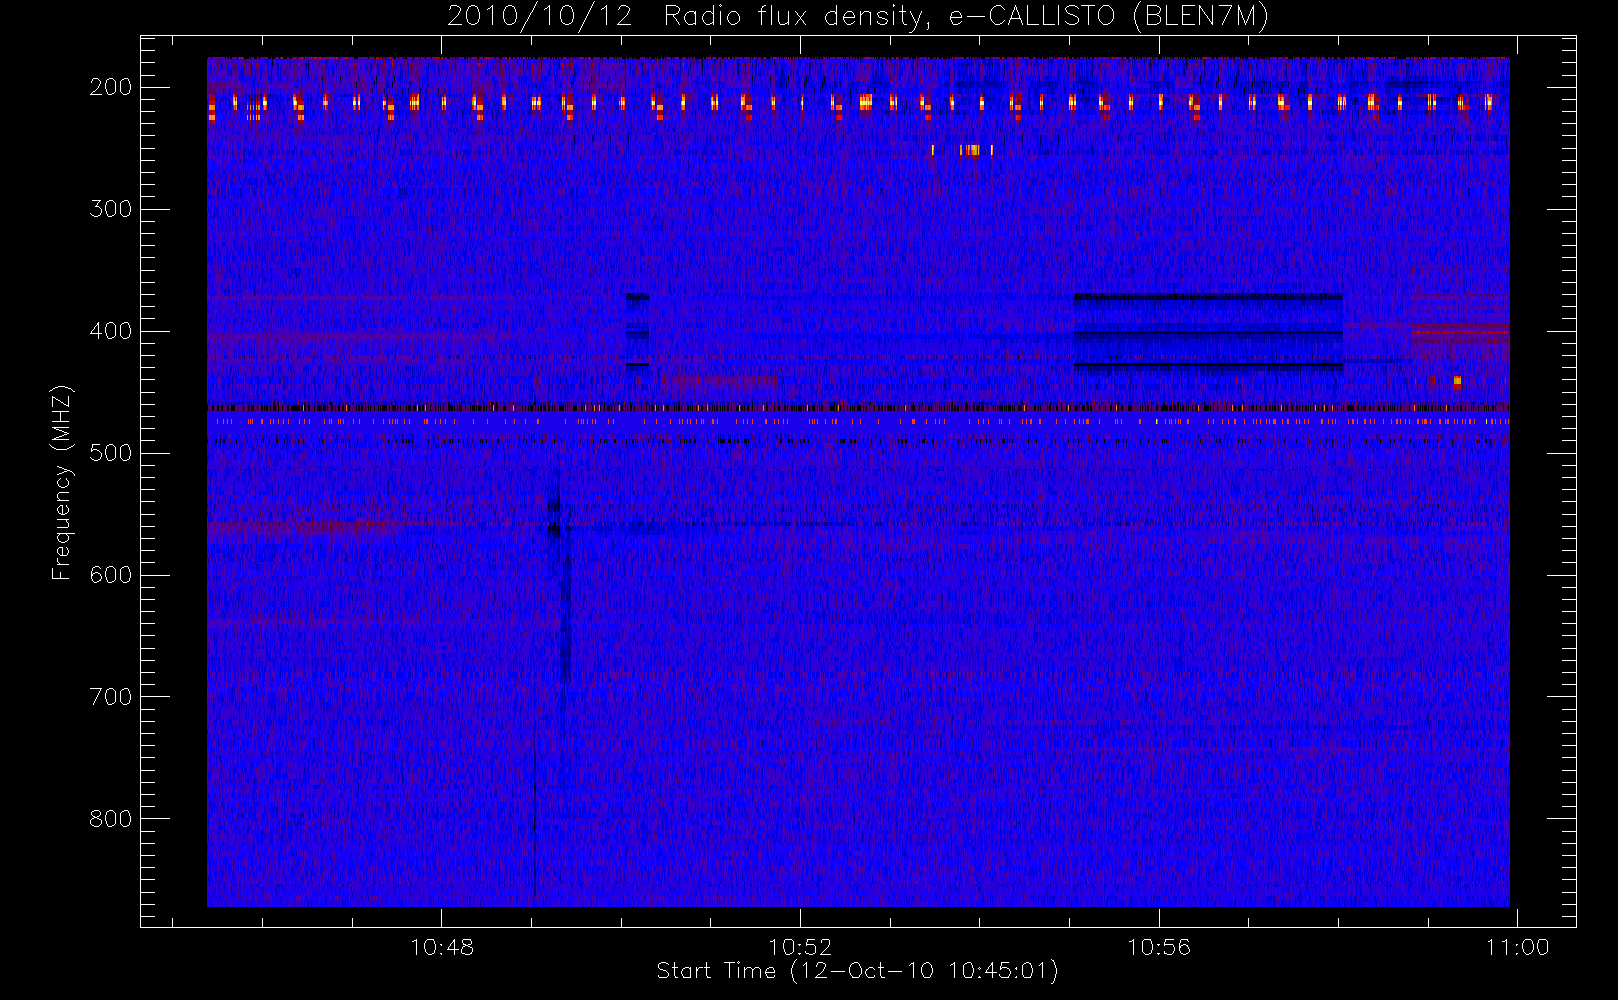Select the 700 frequency tick label

click(111, 697)
